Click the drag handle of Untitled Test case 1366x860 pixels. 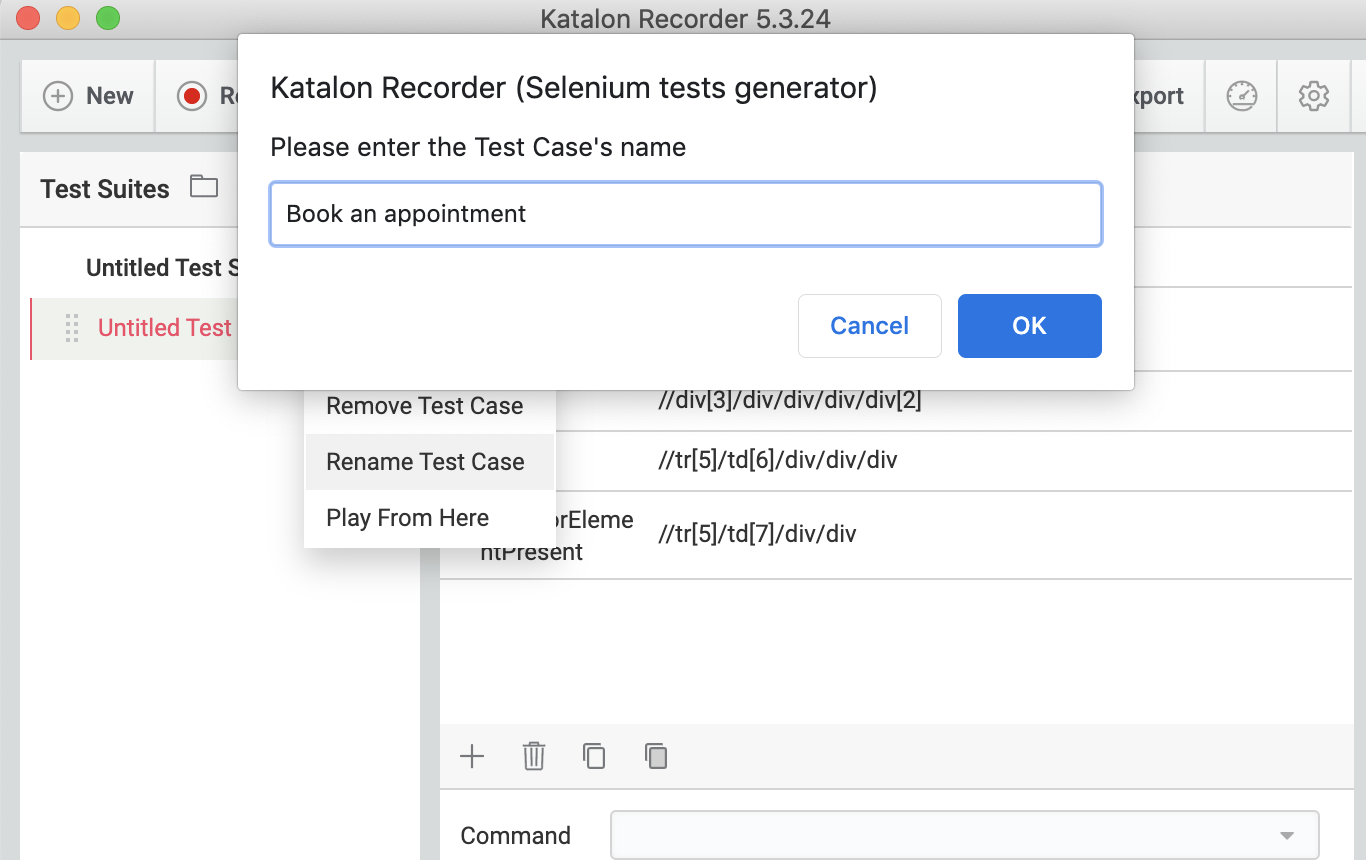tap(71, 328)
